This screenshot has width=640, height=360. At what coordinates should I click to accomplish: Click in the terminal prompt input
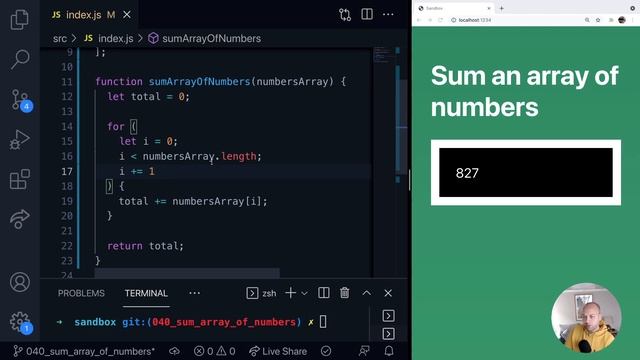point(323,322)
